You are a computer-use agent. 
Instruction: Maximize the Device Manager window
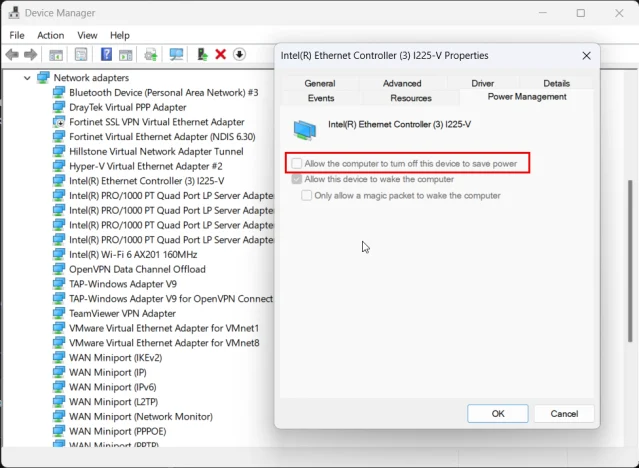point(581,13)
